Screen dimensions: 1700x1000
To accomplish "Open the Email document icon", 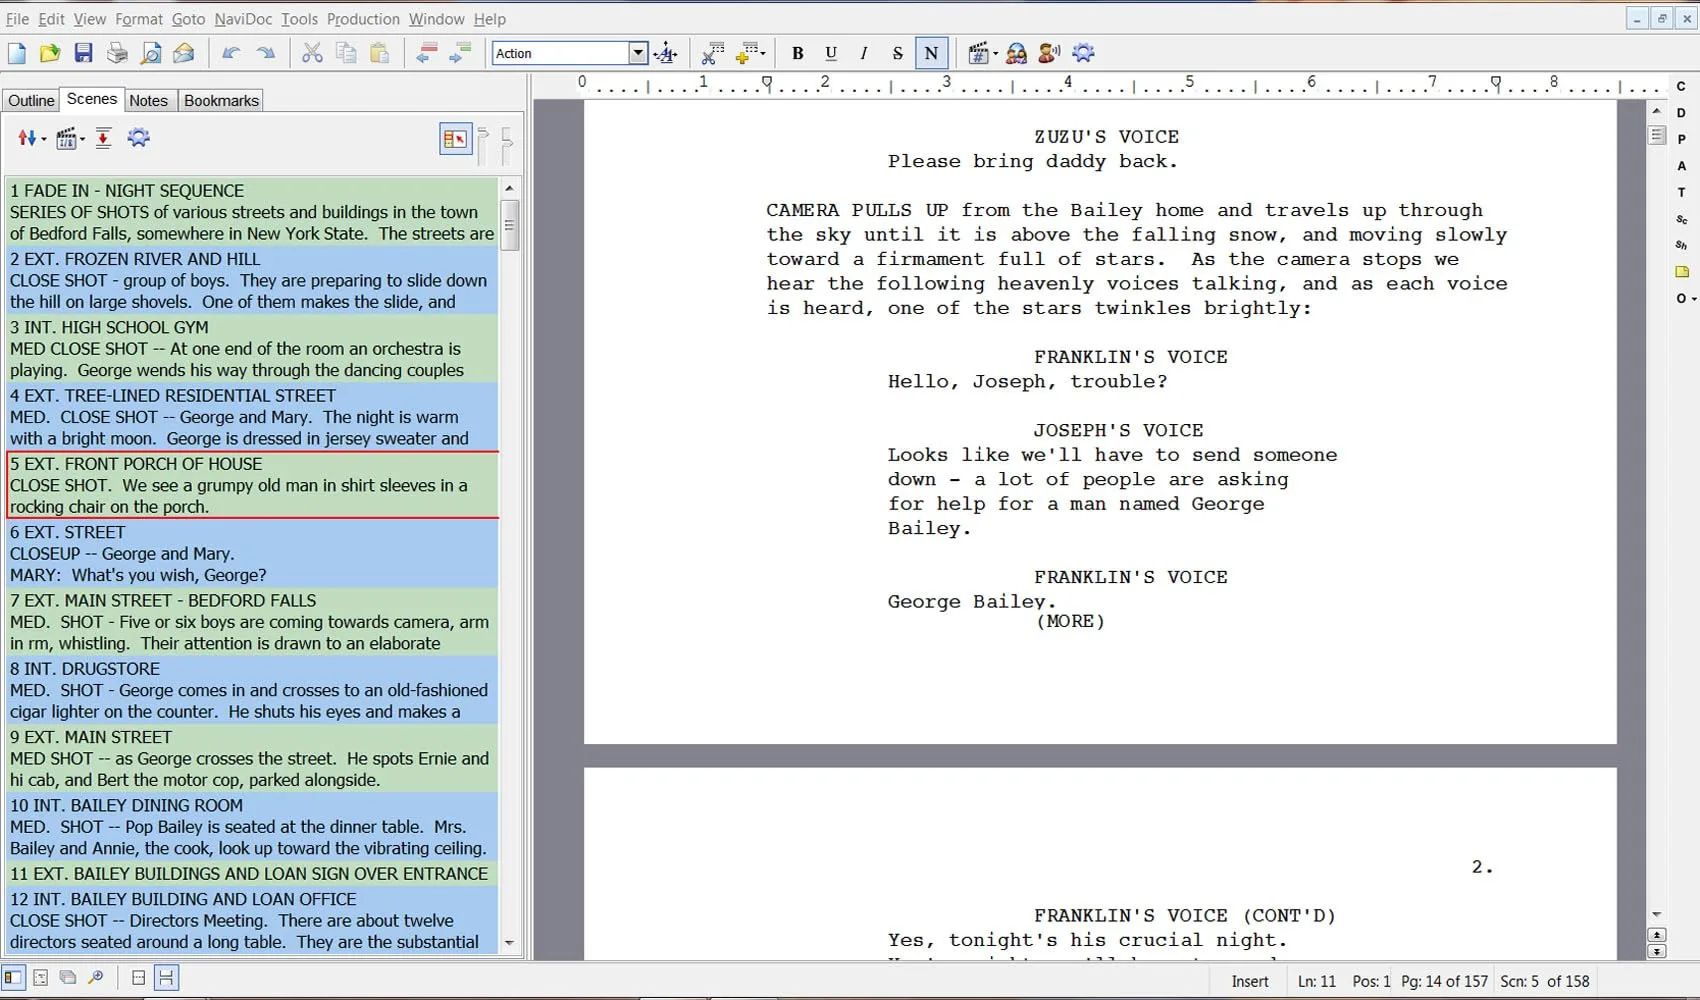I will (x=184, y=53).
